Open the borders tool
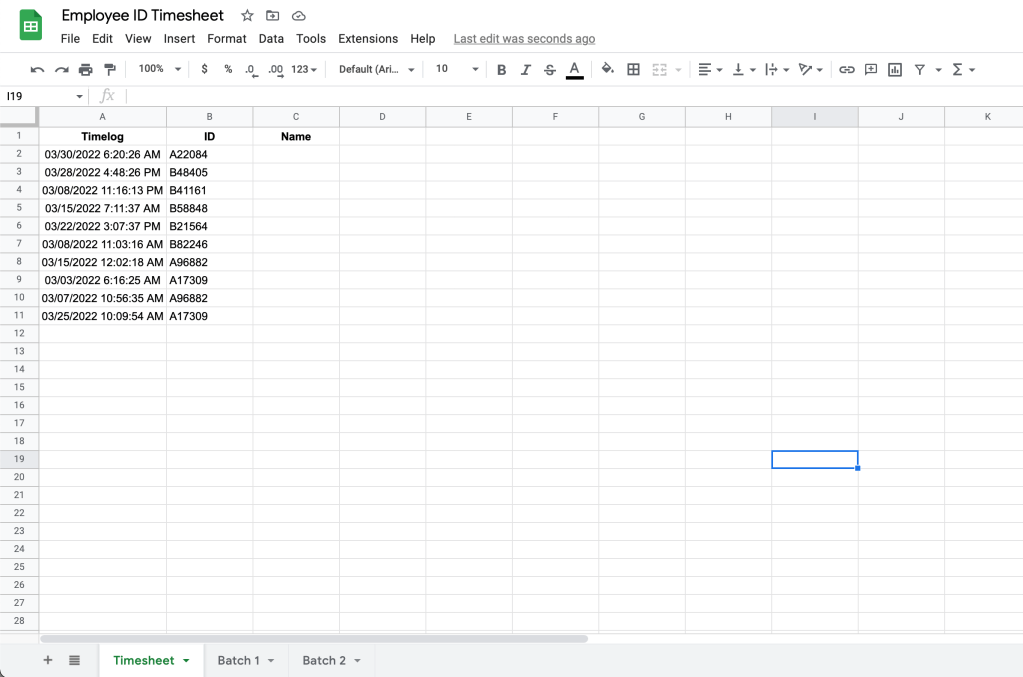 click(x=633, y=69)
